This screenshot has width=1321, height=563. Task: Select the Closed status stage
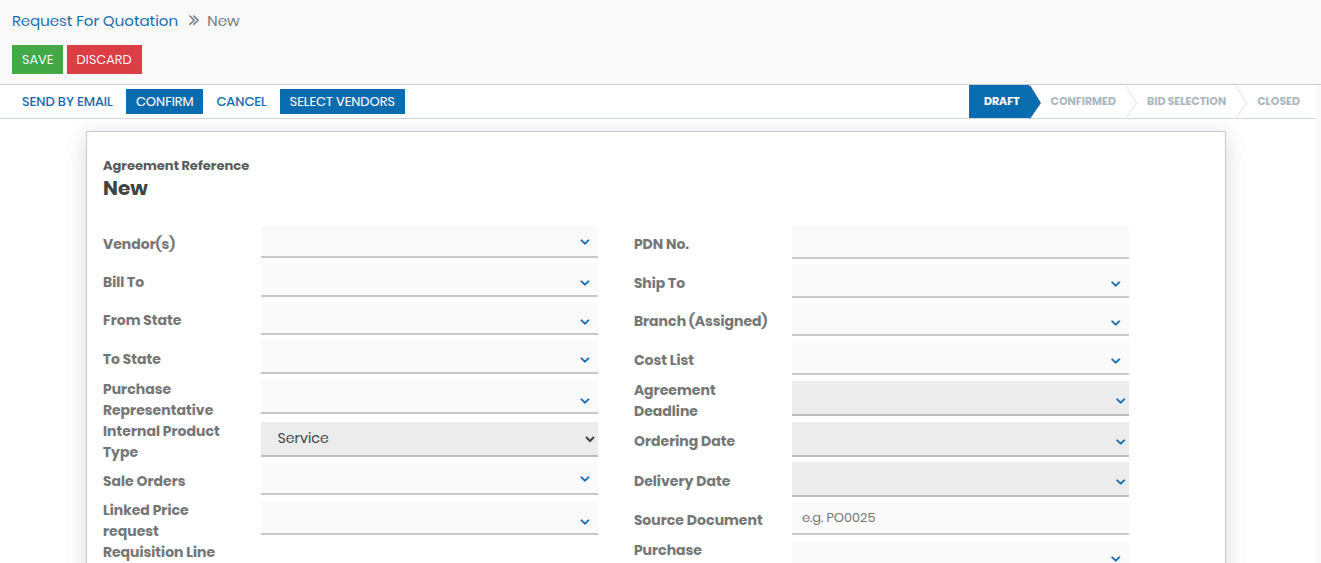[1277, 102]
